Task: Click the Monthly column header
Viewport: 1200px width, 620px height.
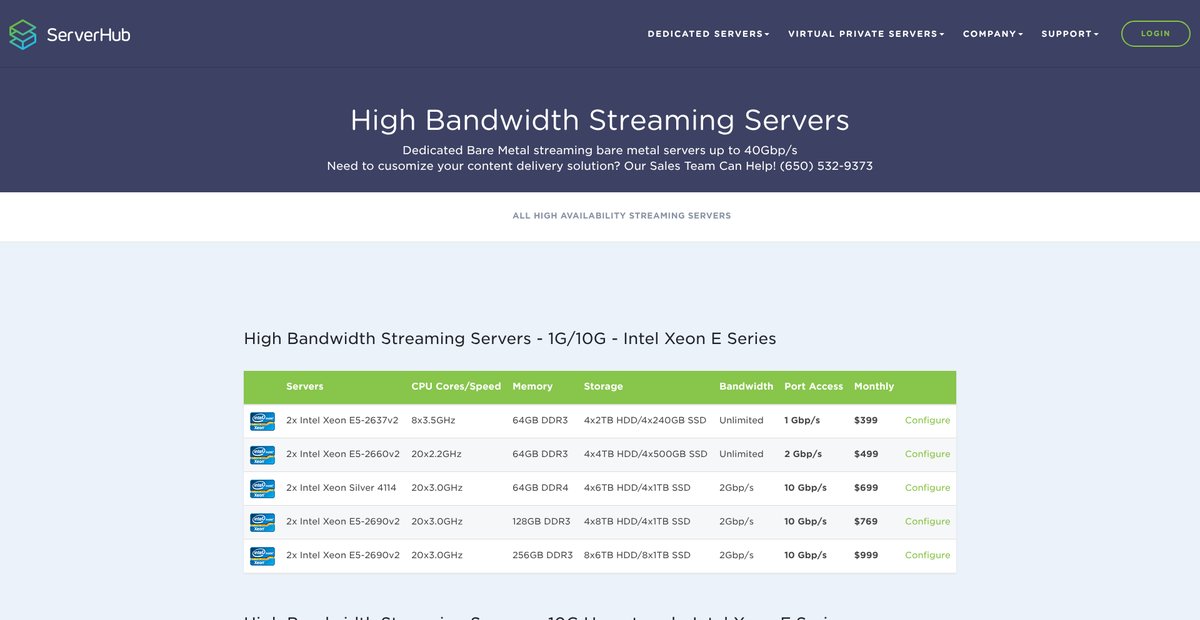Action: tap(874, 387)
